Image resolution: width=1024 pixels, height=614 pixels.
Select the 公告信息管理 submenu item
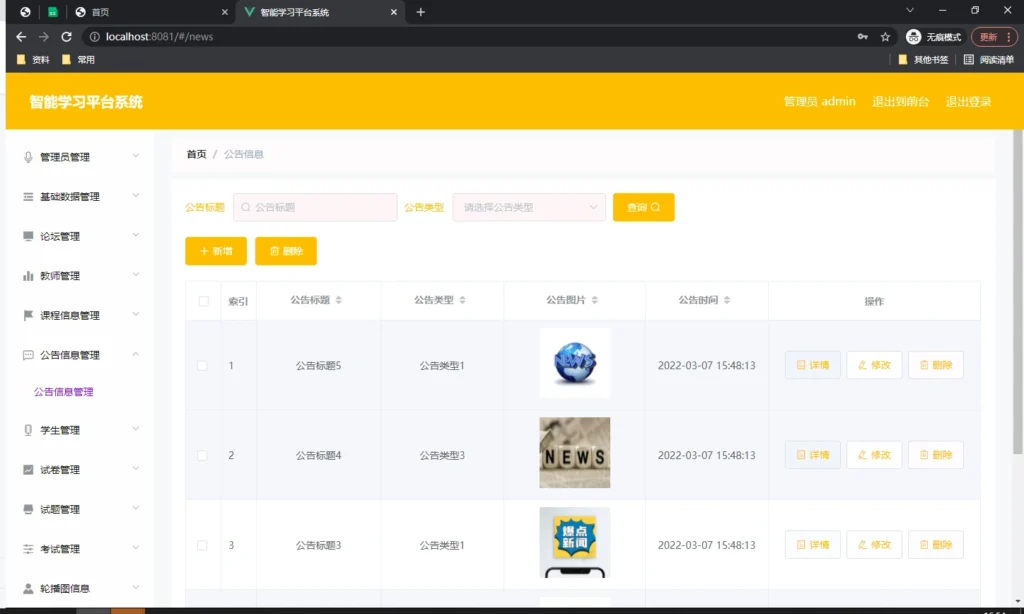[62, 392]
